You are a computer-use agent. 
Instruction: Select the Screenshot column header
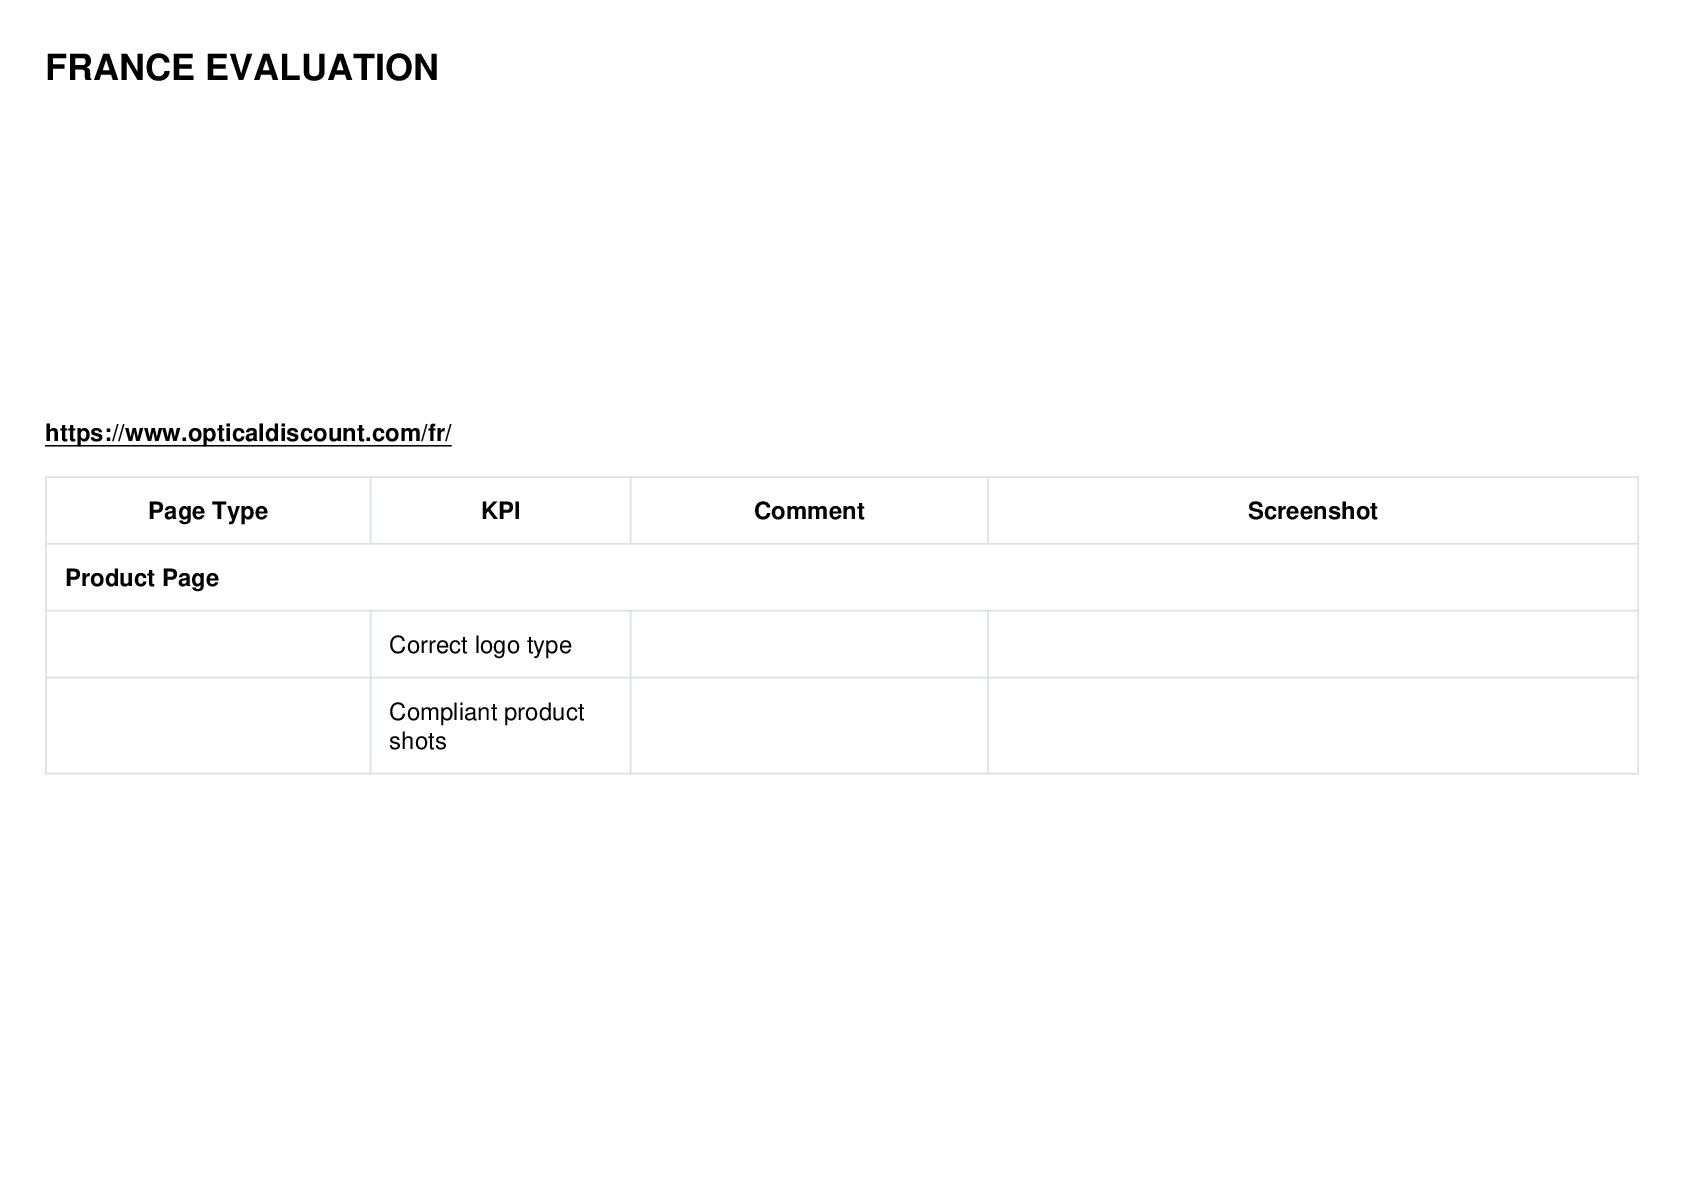click(1313, 511)
